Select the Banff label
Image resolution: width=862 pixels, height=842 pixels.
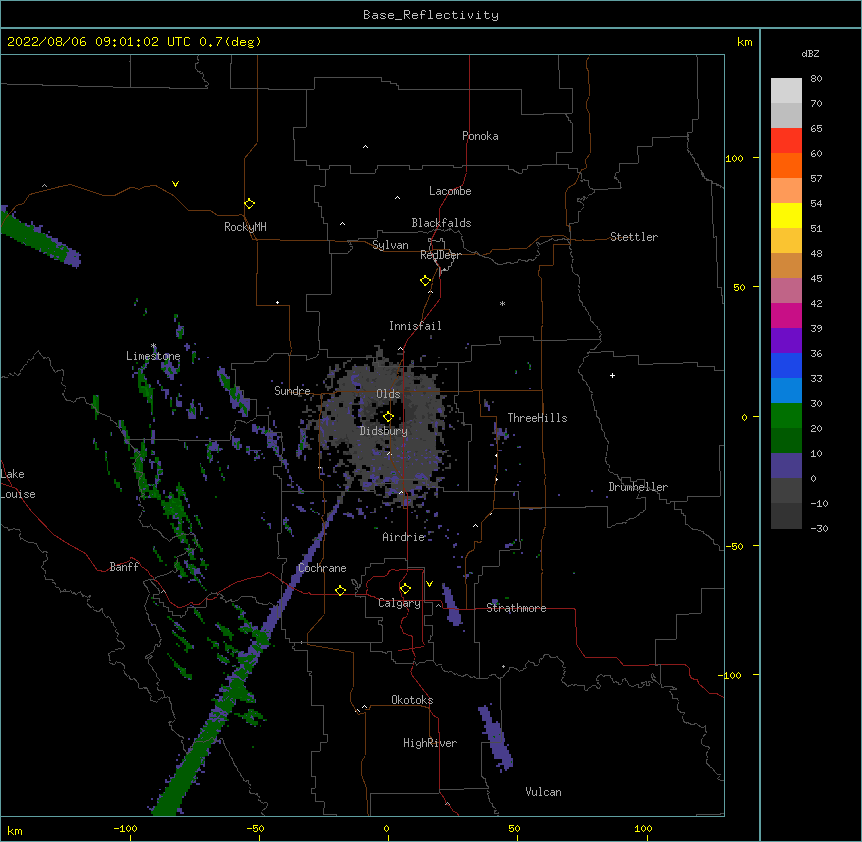(x=124, y=567)
